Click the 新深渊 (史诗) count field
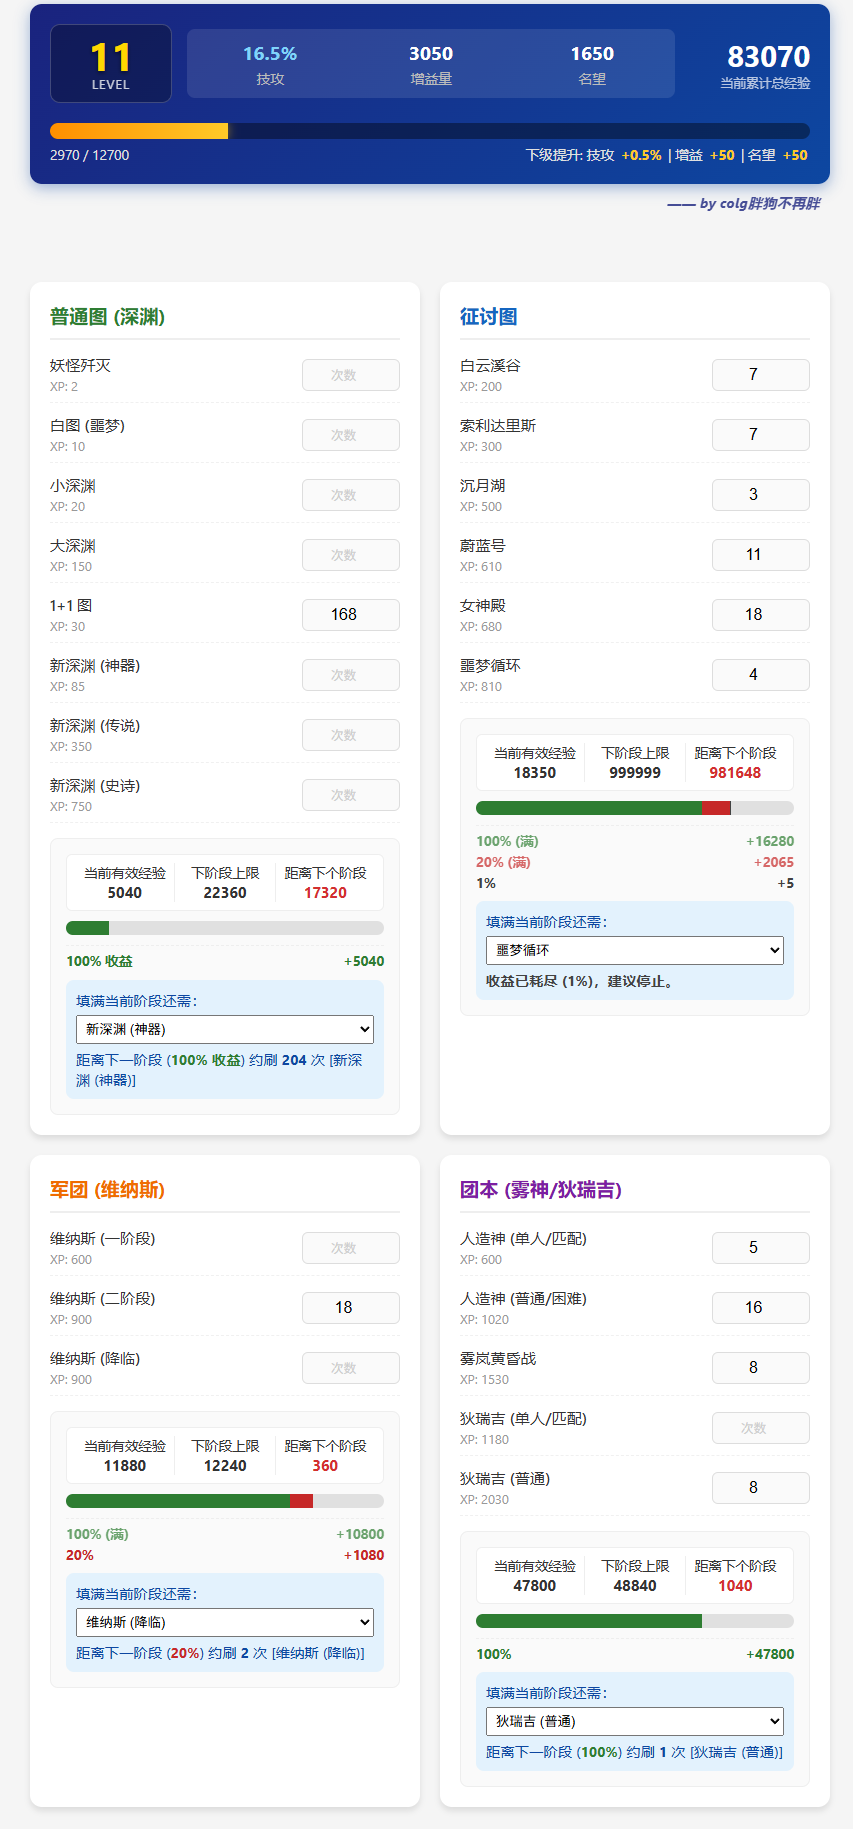The height and width of the screenshot is (1829, 853). pyautogui.click(x=350, y=795)
